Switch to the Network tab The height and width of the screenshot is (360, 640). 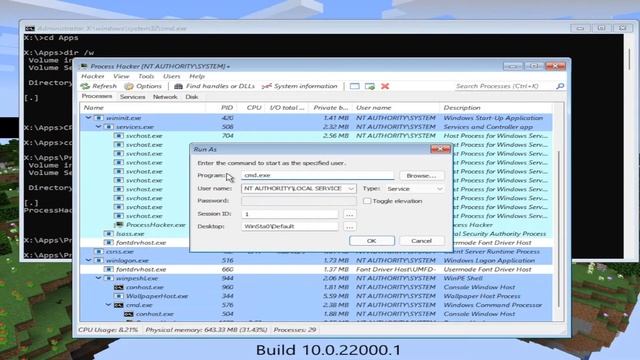click(165, 97)
